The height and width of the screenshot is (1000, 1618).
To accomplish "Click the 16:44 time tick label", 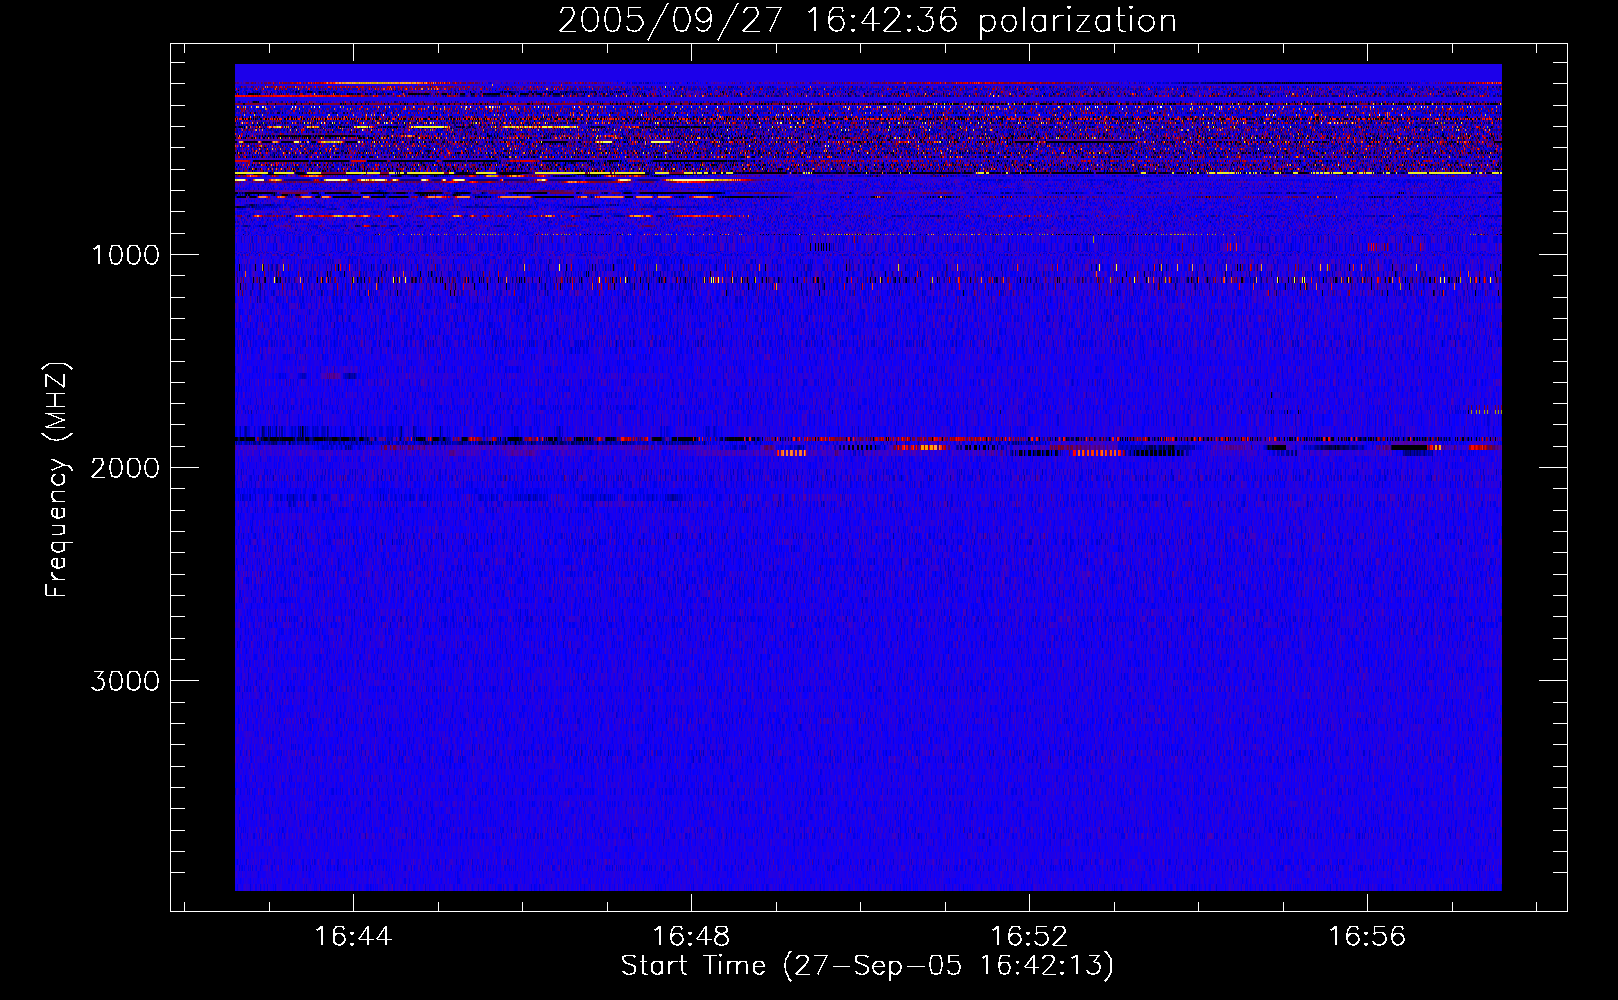I will coord(353,937).
